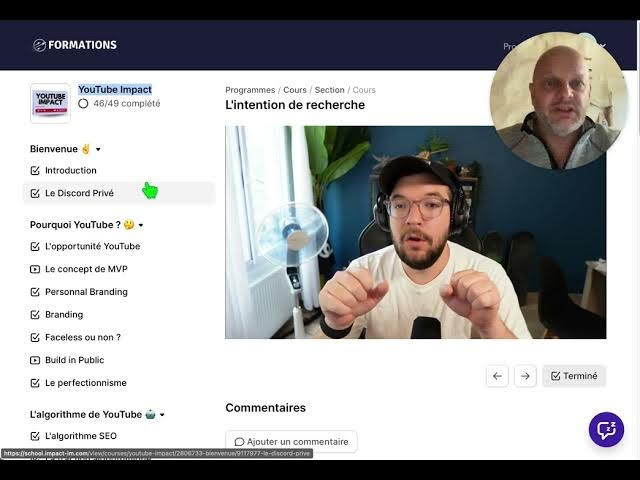Image resolution: width=640 pixels, height=480 pixels.
Task: Open the Branding lesson
Action: pos(64,315)
